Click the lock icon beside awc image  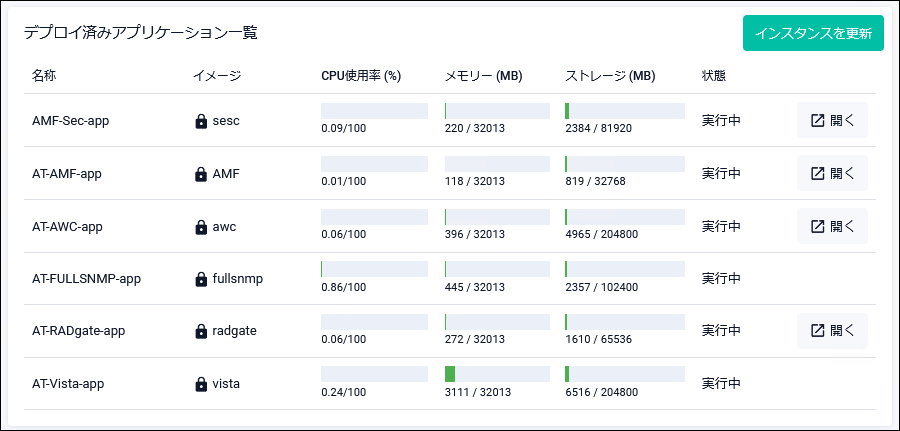tap(201, 227)
